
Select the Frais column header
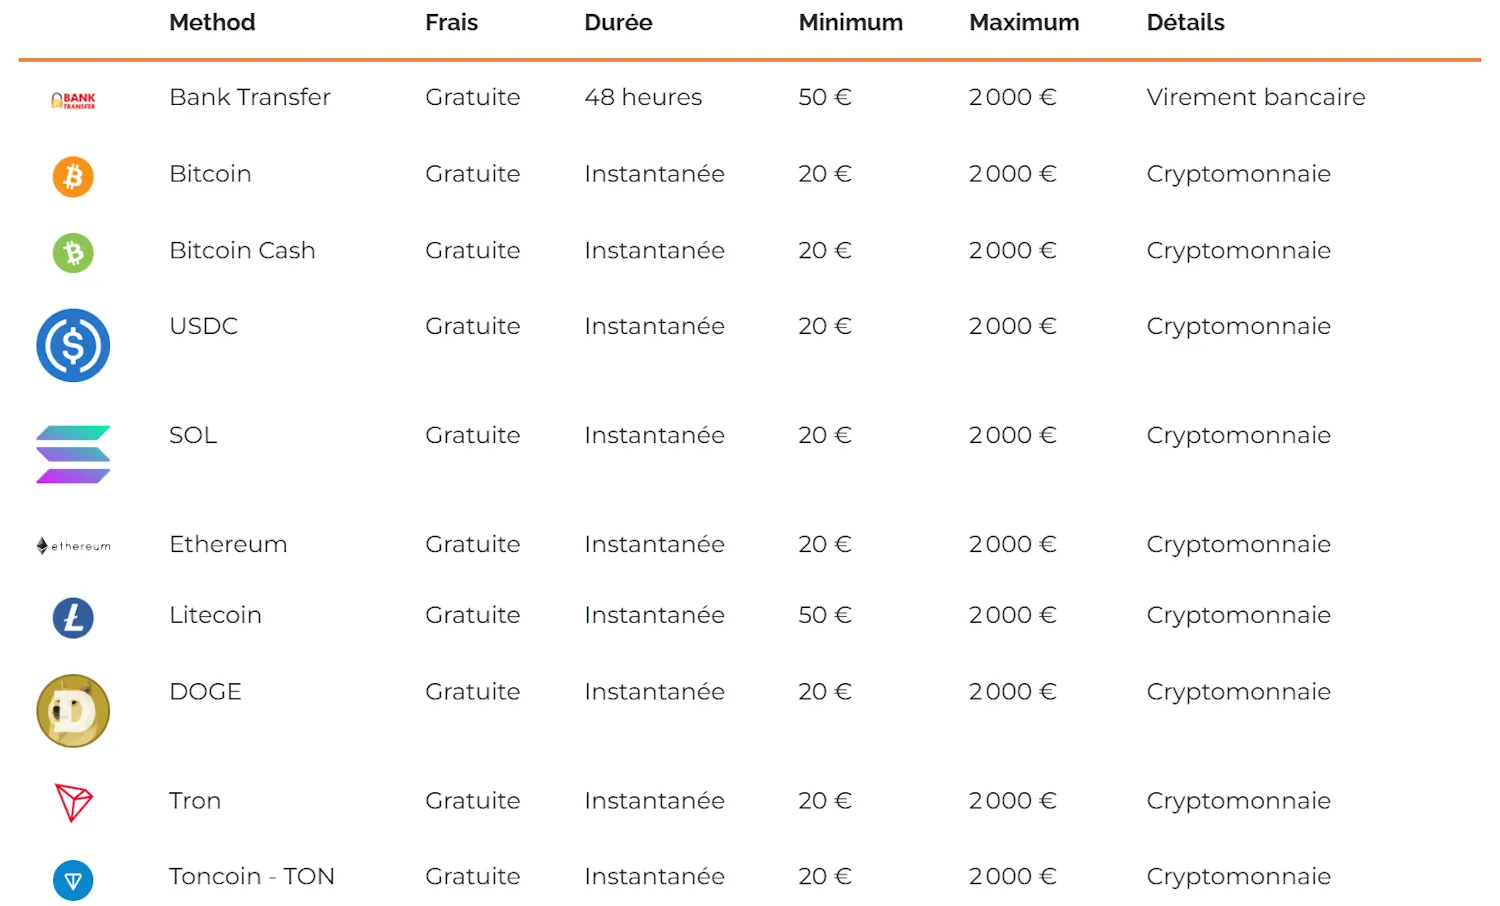tap(451, 22)
